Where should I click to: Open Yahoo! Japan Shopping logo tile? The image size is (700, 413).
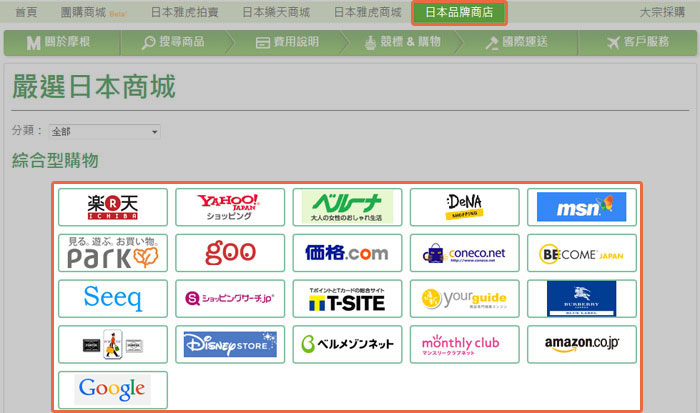tap(230, 207)
